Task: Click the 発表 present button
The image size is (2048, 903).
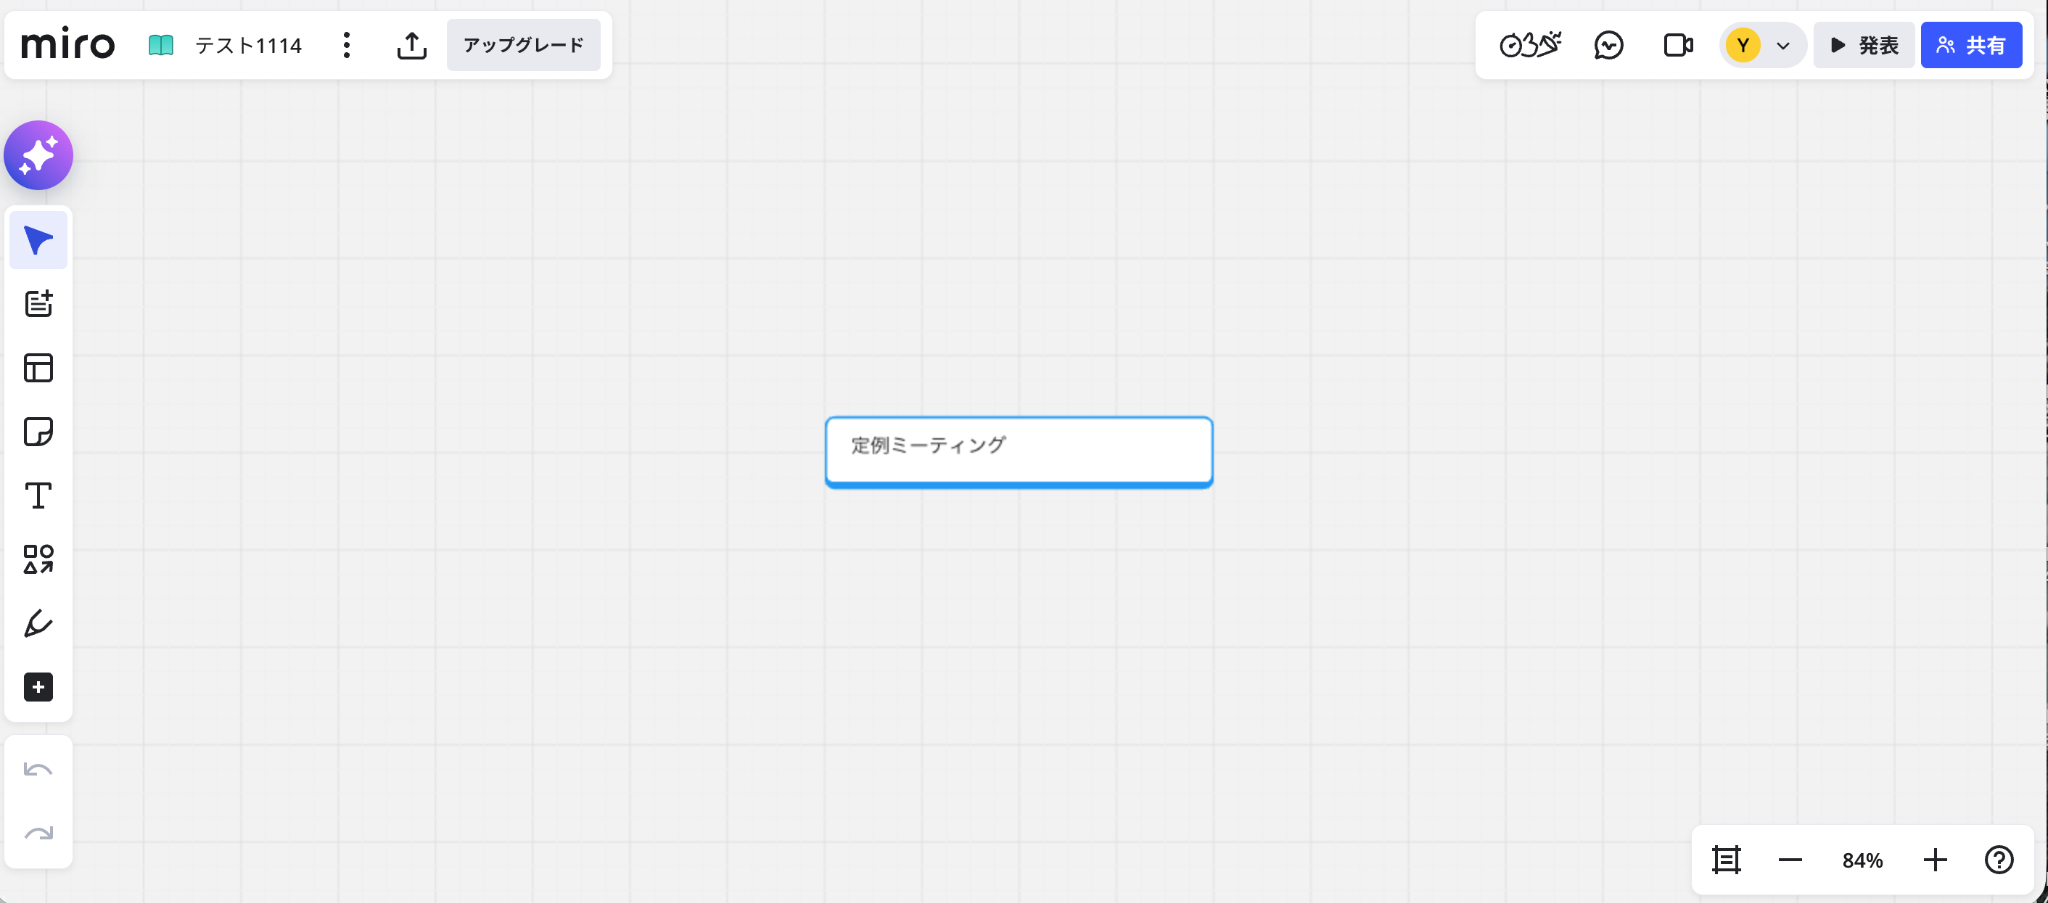Action: tap(1864, 45)
